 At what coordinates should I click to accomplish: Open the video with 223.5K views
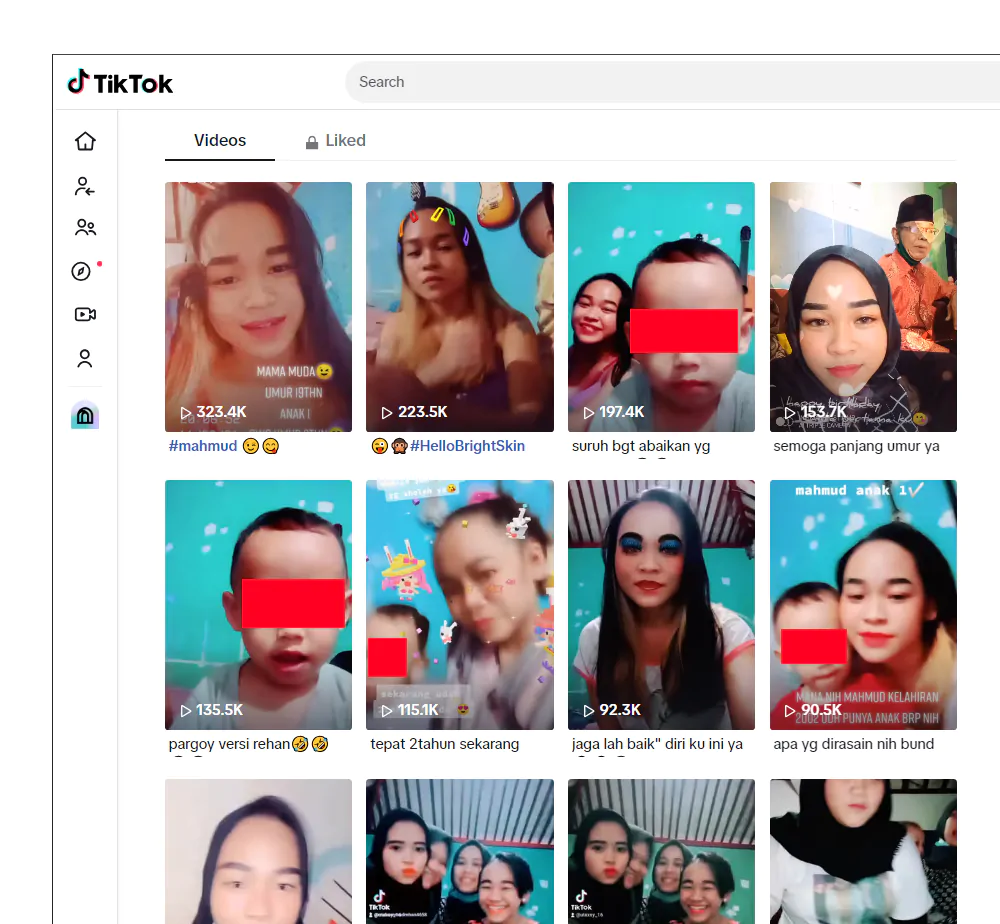point(460,307)
